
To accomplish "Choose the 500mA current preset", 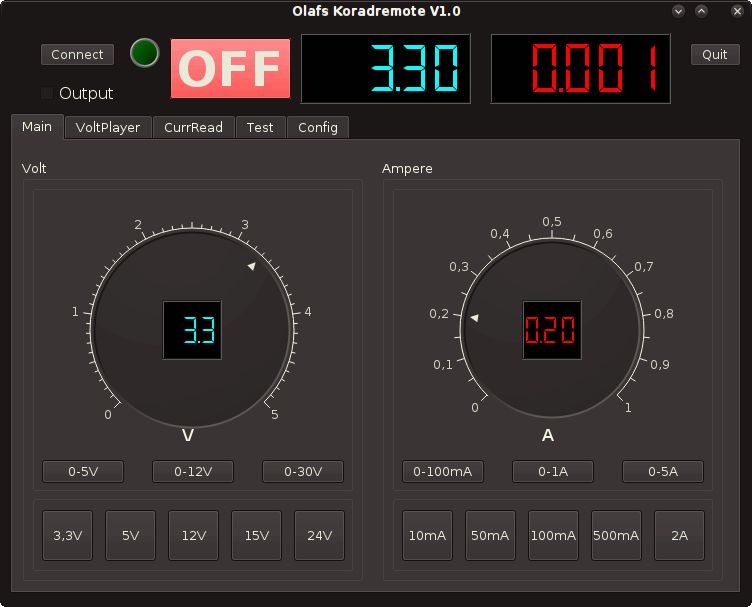I will tap(616, 535).
